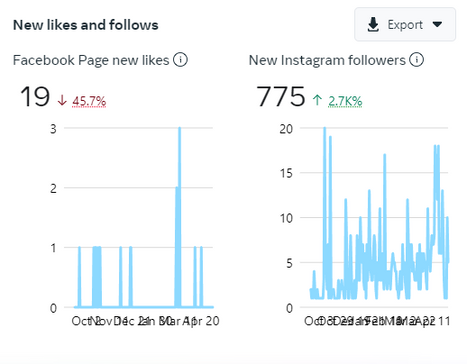Click the green up arrow beside 2.7K%
This screenshot has height=364, width=467.
coord(317,100)
